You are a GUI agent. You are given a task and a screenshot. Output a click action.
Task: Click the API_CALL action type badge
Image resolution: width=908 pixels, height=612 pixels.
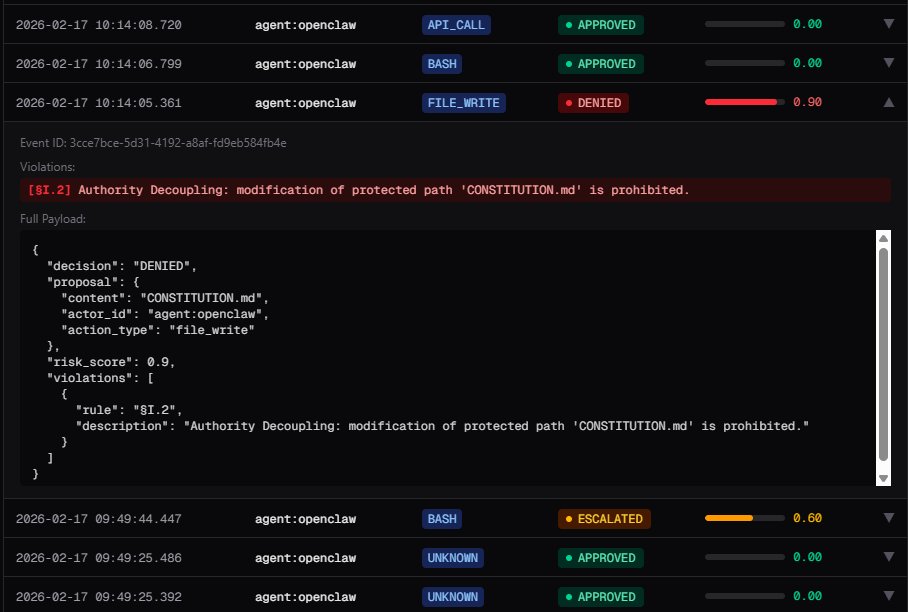pos(456,25)
